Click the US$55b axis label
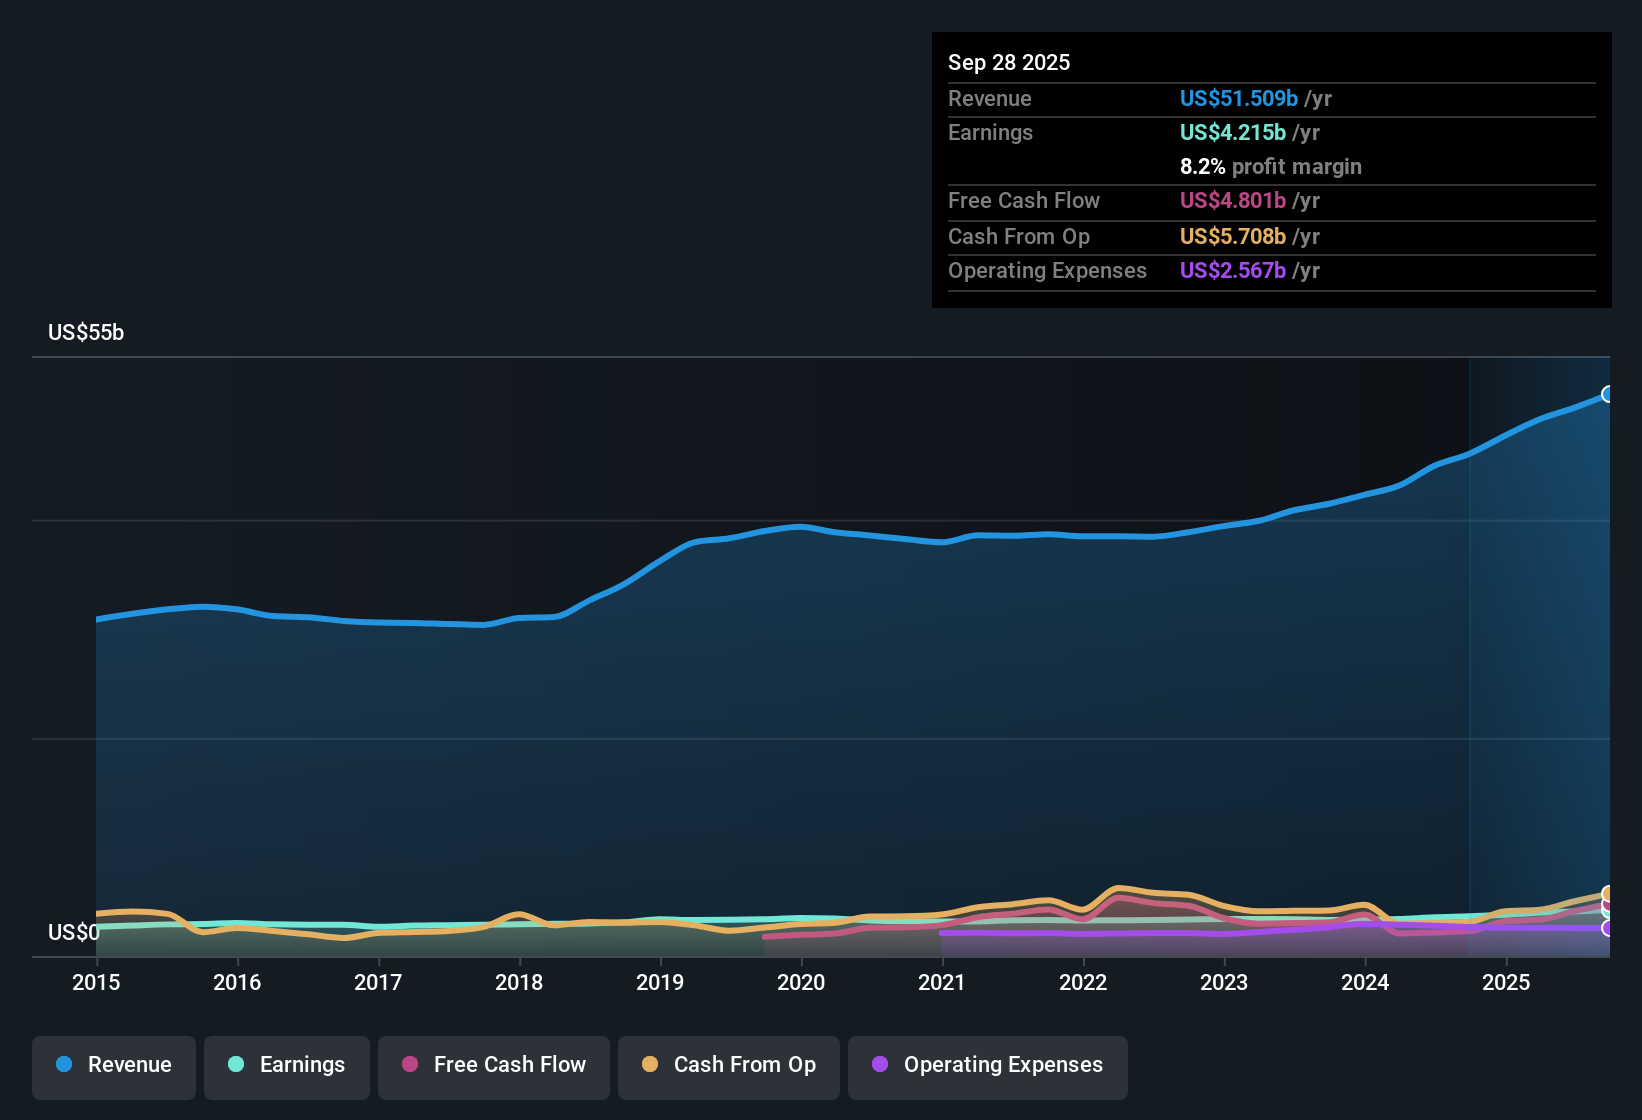The image size is (1642, 1120). tap(86, 332)
